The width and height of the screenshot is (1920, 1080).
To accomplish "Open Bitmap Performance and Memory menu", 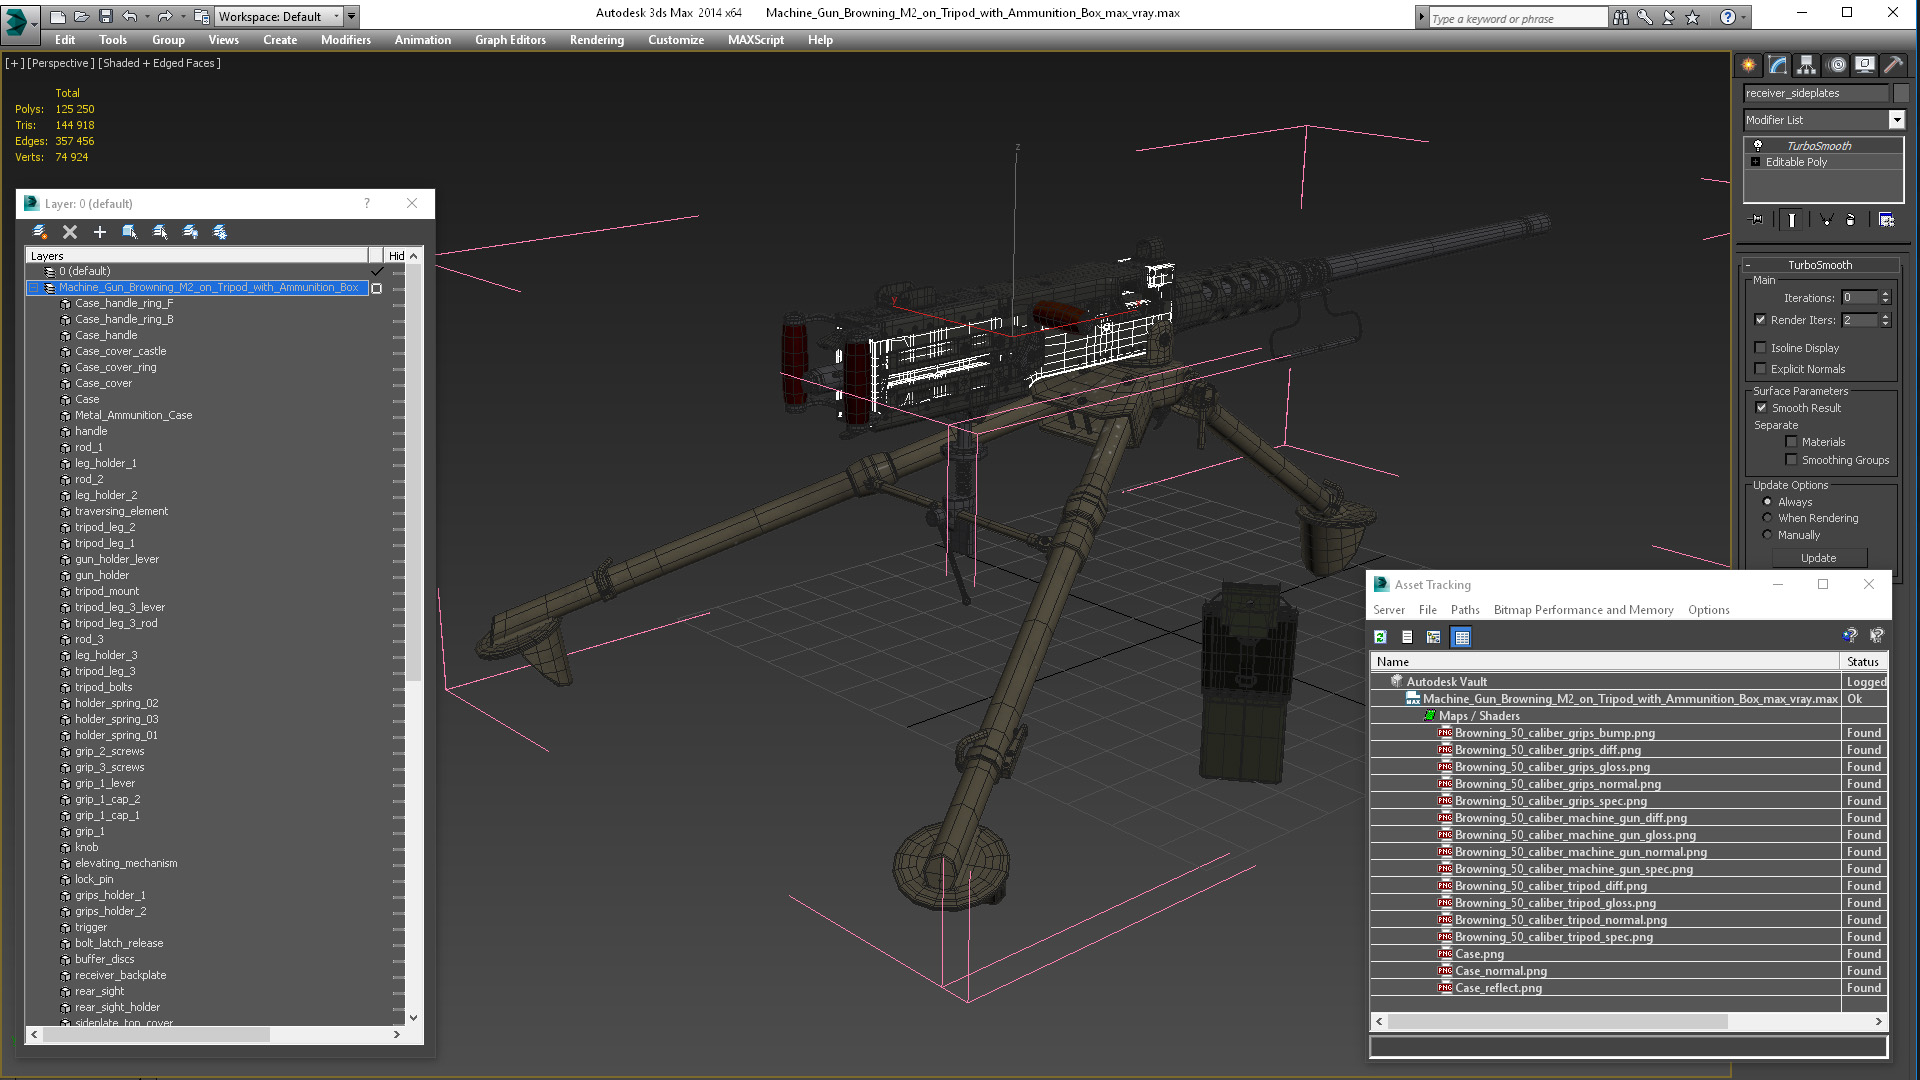I will 1583,610.
